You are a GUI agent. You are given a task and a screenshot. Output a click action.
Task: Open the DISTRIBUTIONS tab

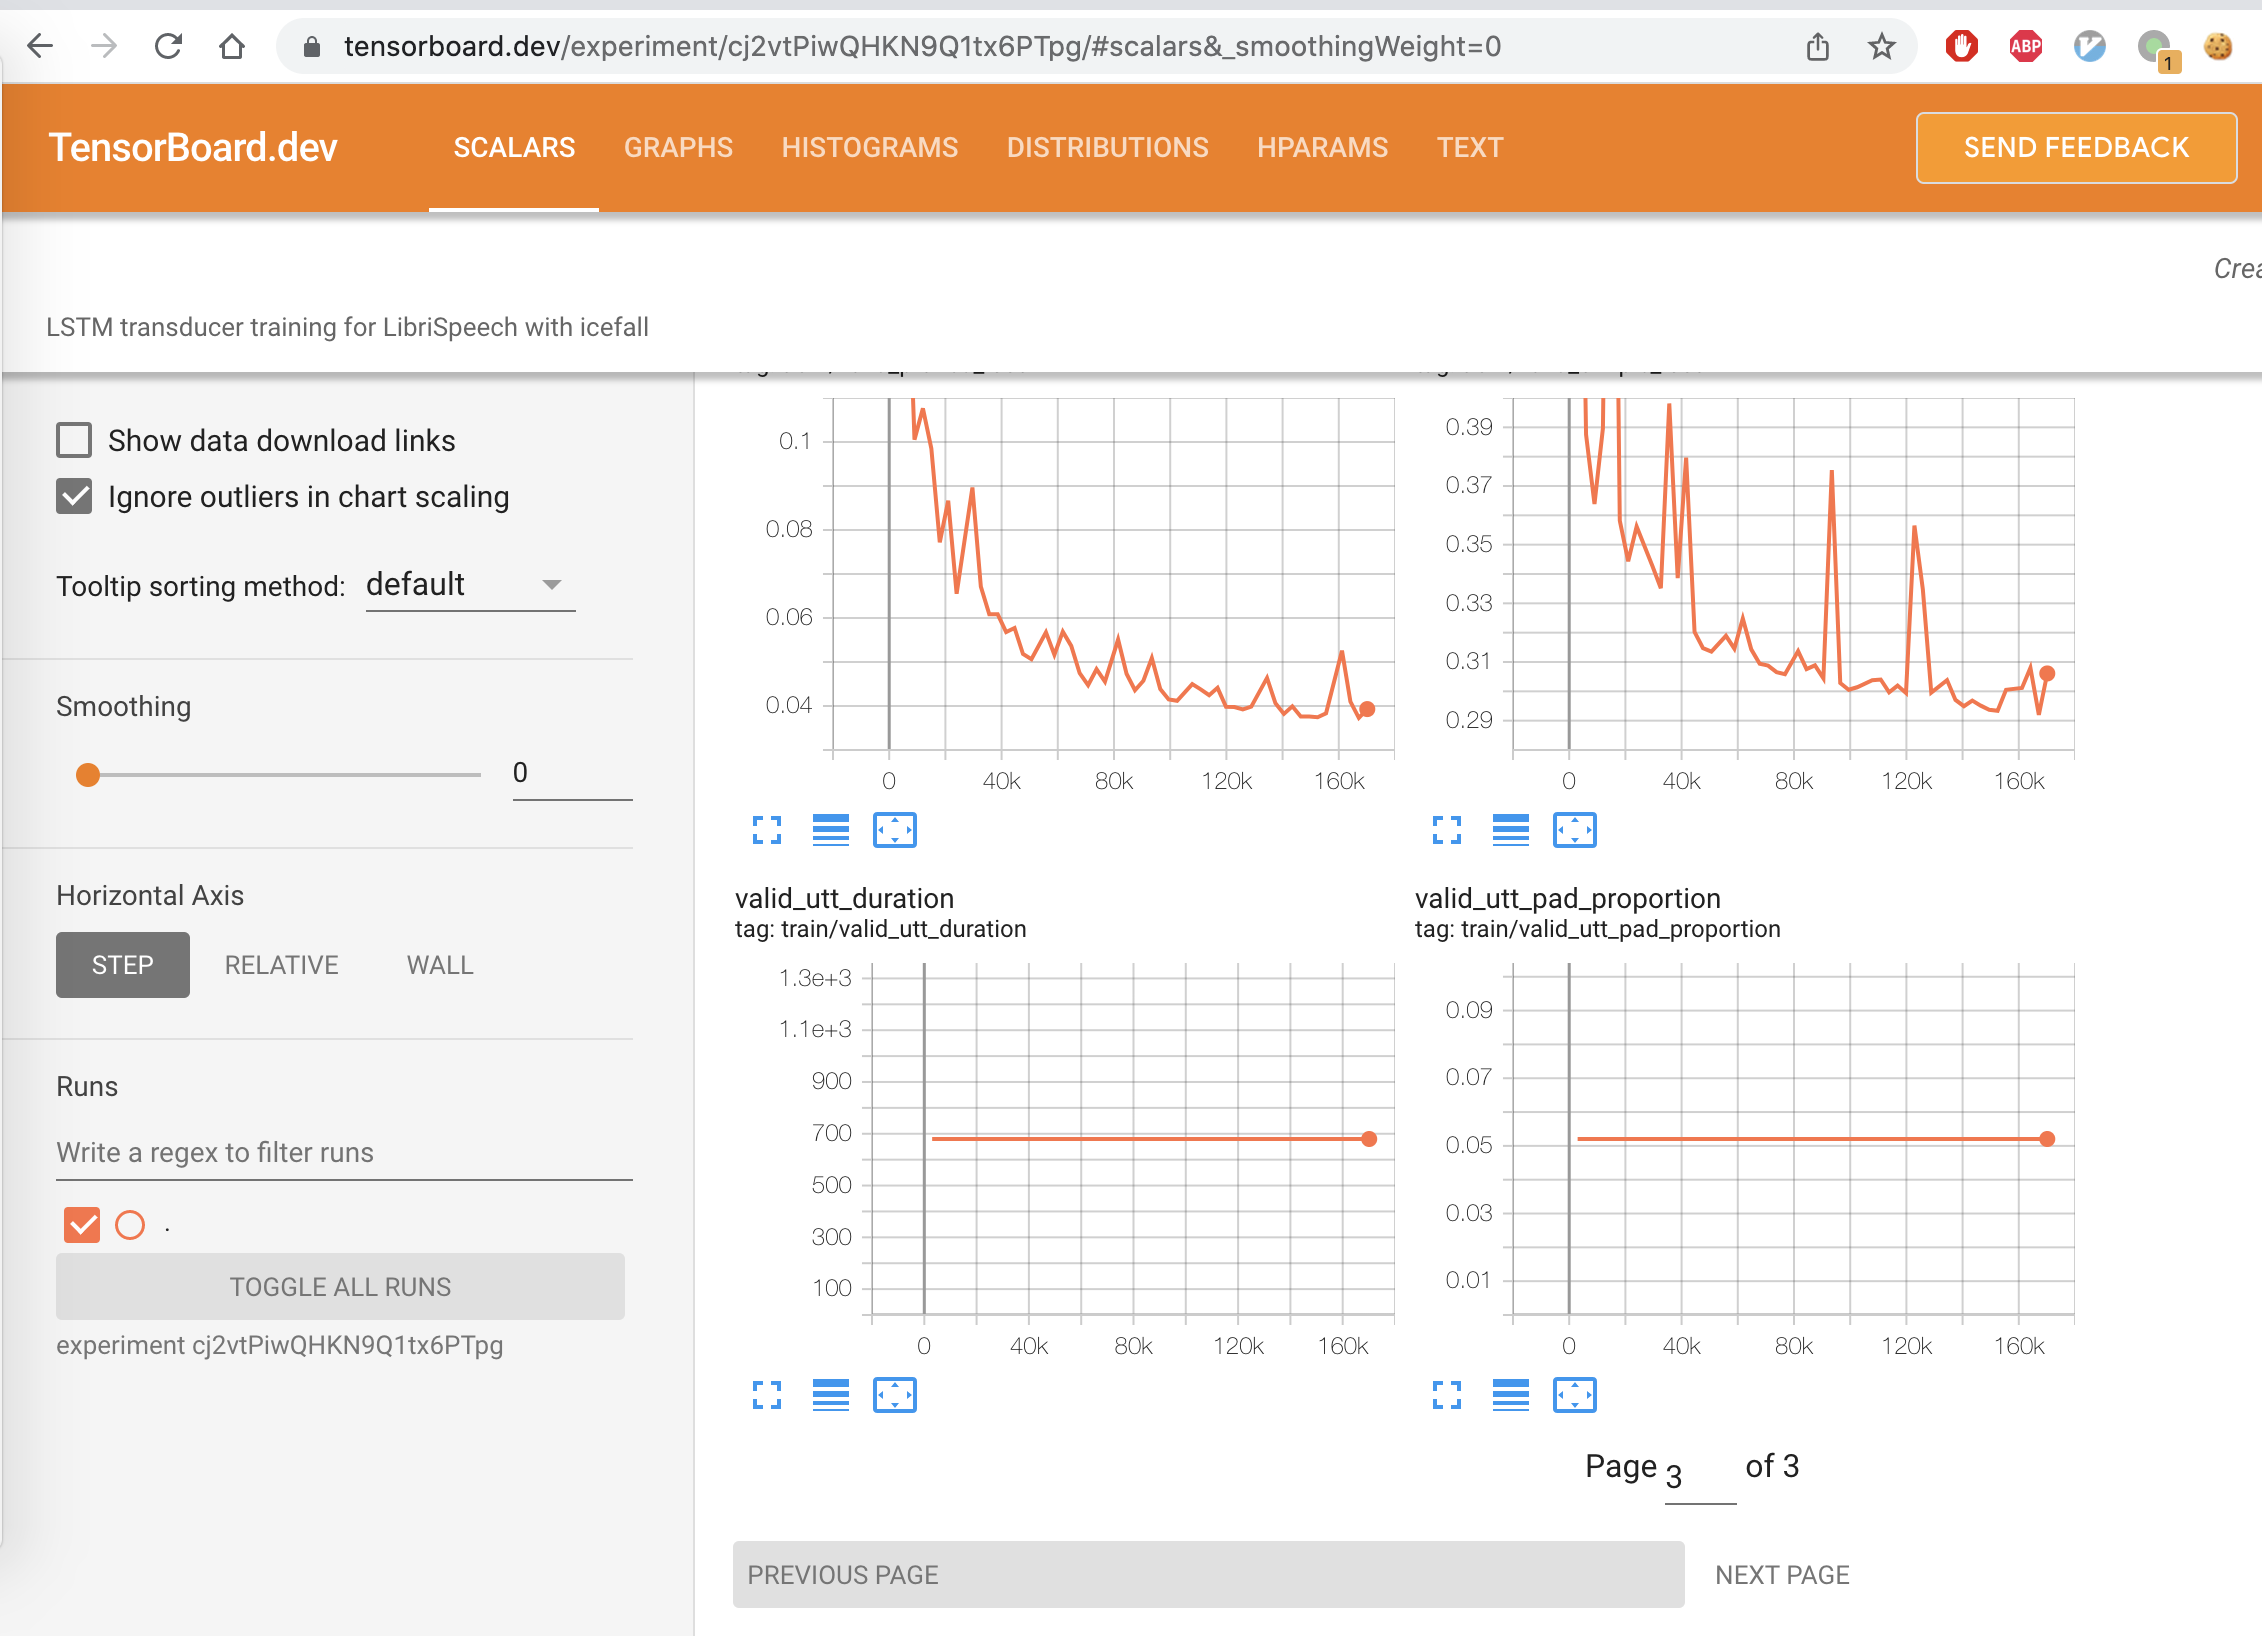[x=1107, y=147]
